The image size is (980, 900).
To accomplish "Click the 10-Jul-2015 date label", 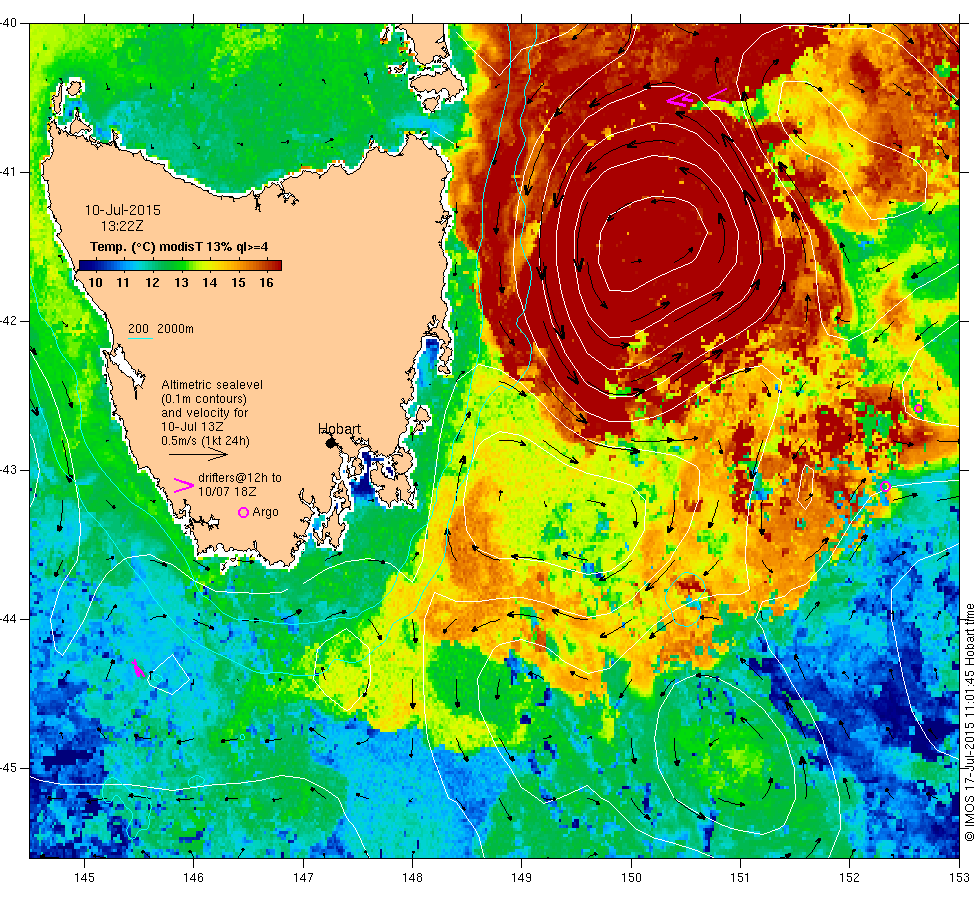I will click(x=122, y=210).
